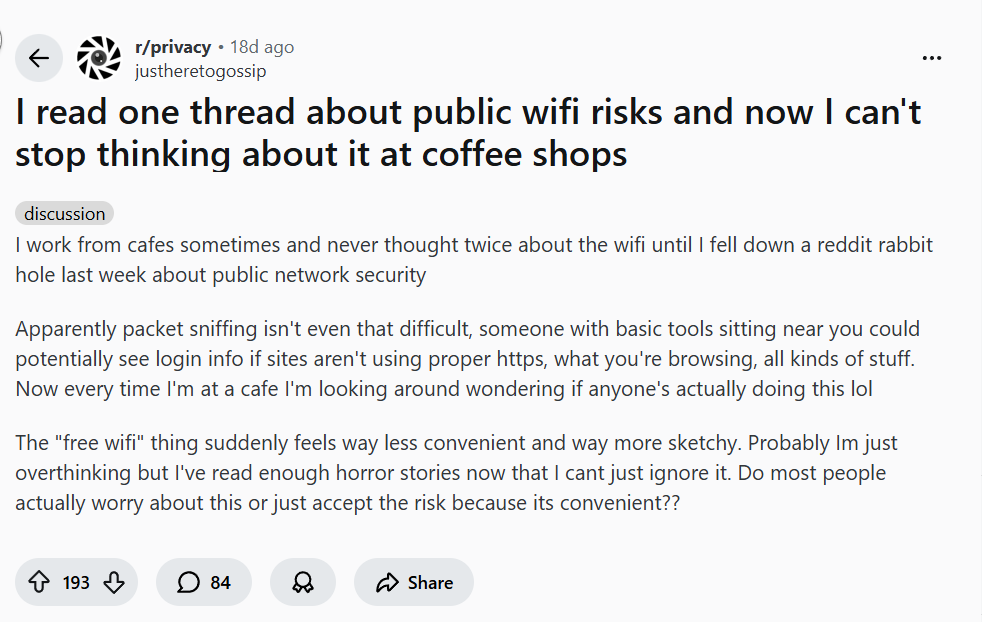Click the post title about public wifi risks
The image size is (982, 622).
click(468, 133)
